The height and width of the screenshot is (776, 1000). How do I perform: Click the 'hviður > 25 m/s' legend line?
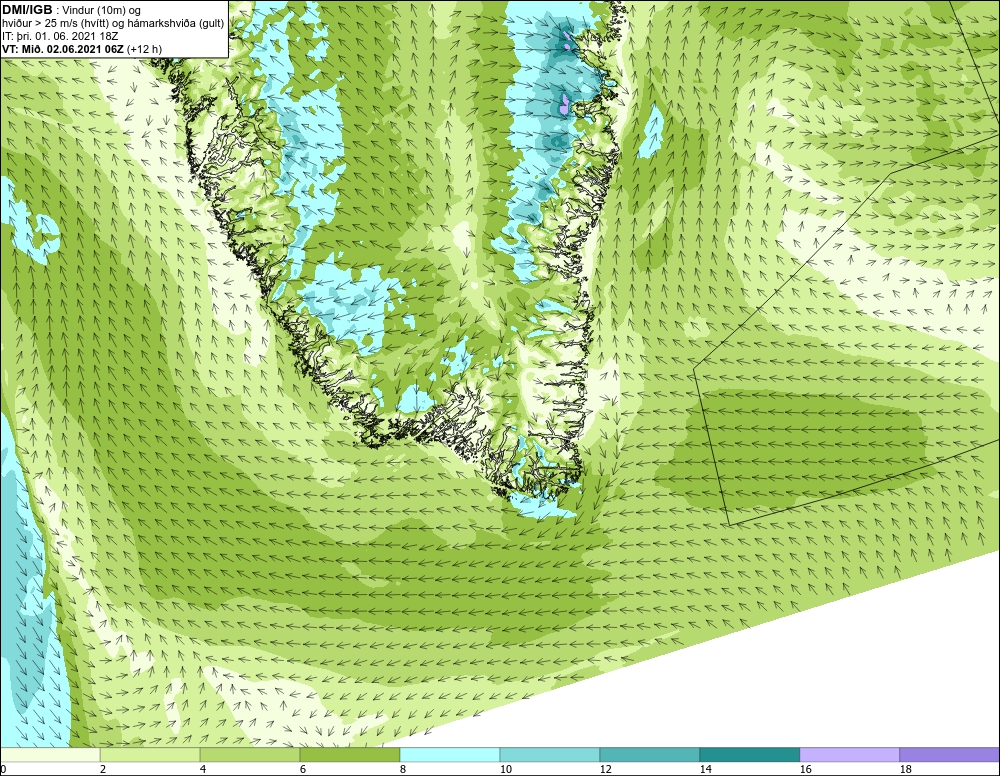(113, 24)
